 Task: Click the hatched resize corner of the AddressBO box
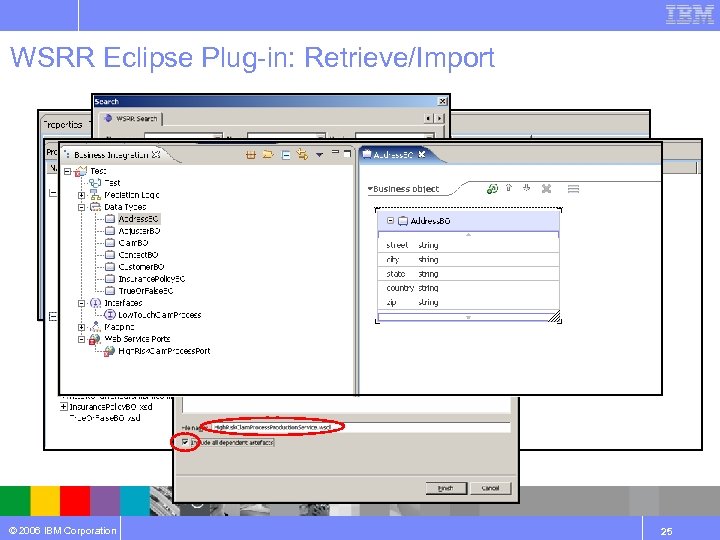(555, 317)
